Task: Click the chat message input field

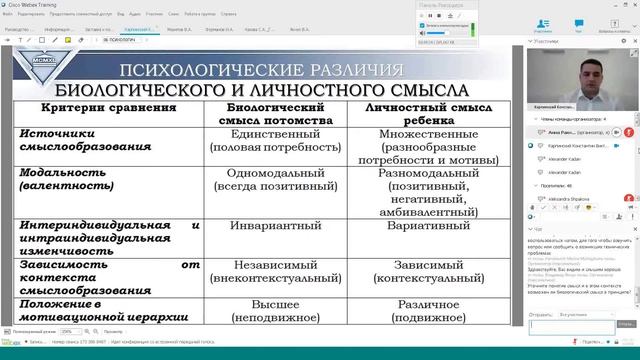Action: pos(572,327)
